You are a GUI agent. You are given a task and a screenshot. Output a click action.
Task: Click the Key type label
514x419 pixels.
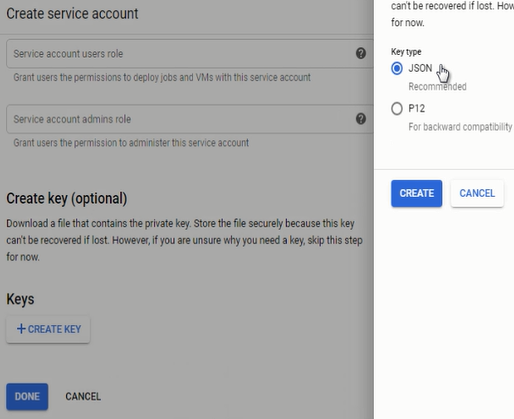(406, 52)
